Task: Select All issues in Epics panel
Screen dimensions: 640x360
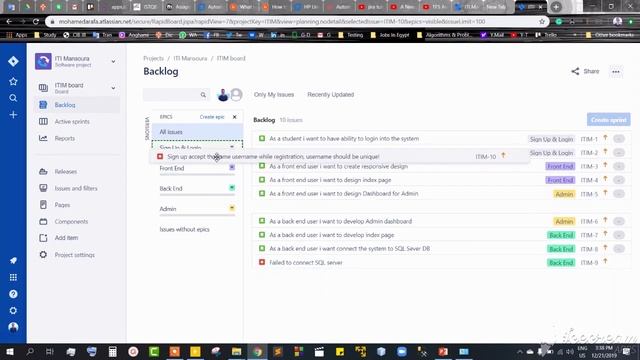Action: 198,132
